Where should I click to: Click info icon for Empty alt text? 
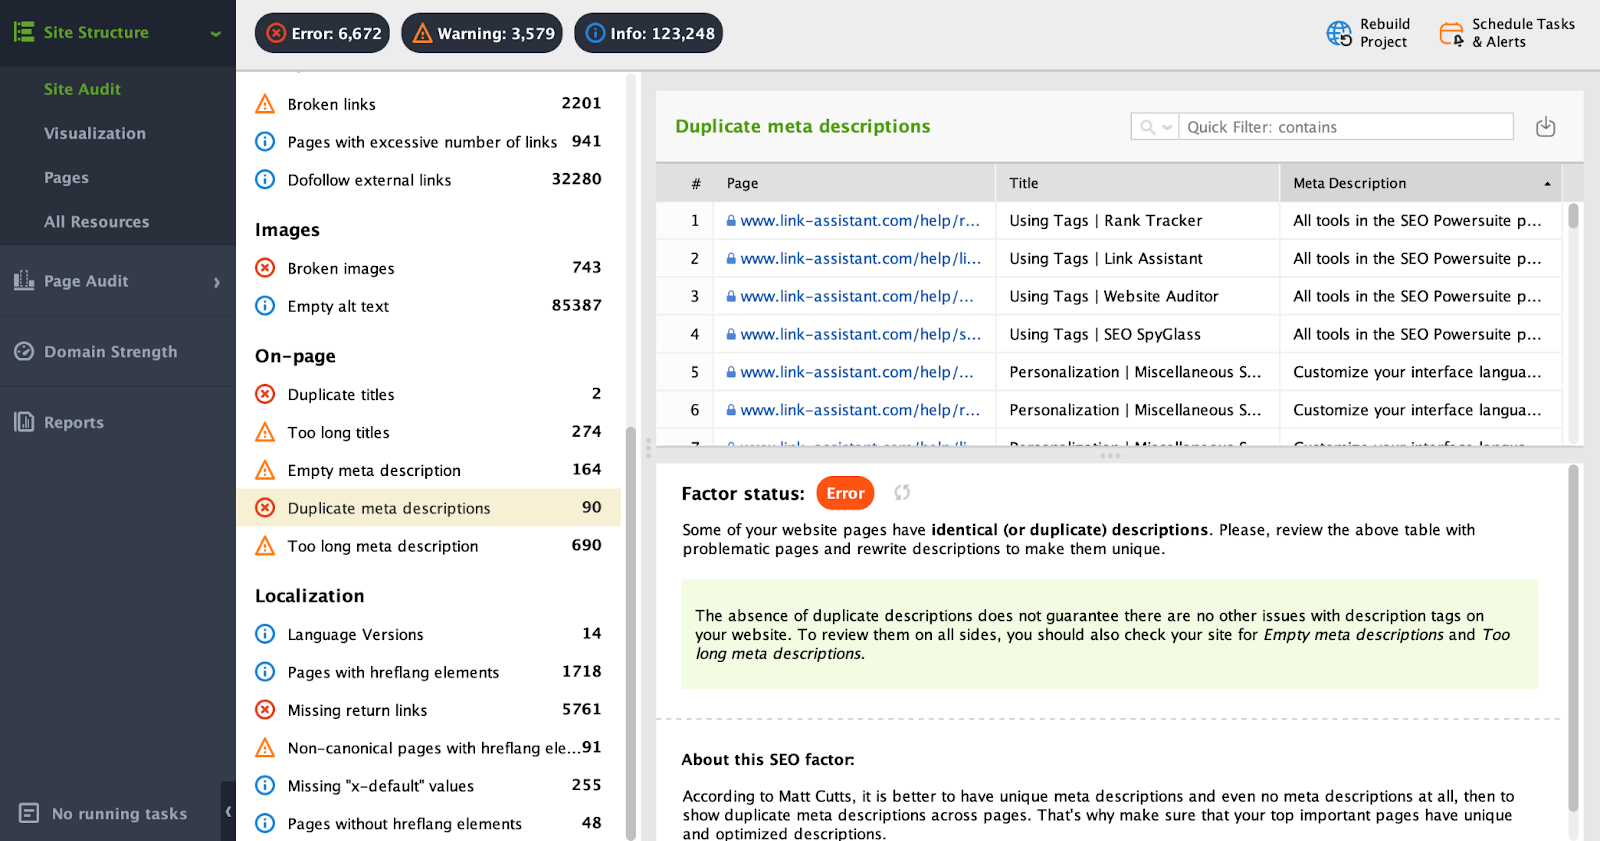coord(265,305)
